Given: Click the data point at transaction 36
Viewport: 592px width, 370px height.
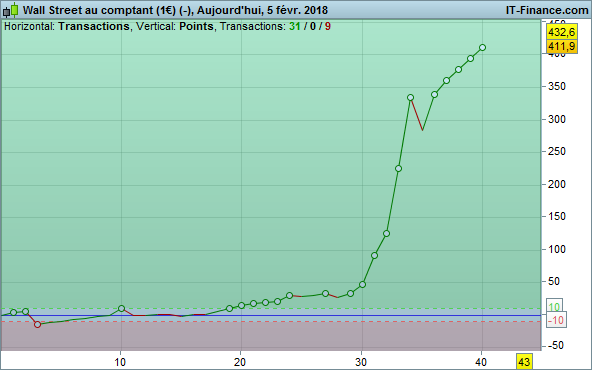Looking at the screenshot, I should pos(434,94).
